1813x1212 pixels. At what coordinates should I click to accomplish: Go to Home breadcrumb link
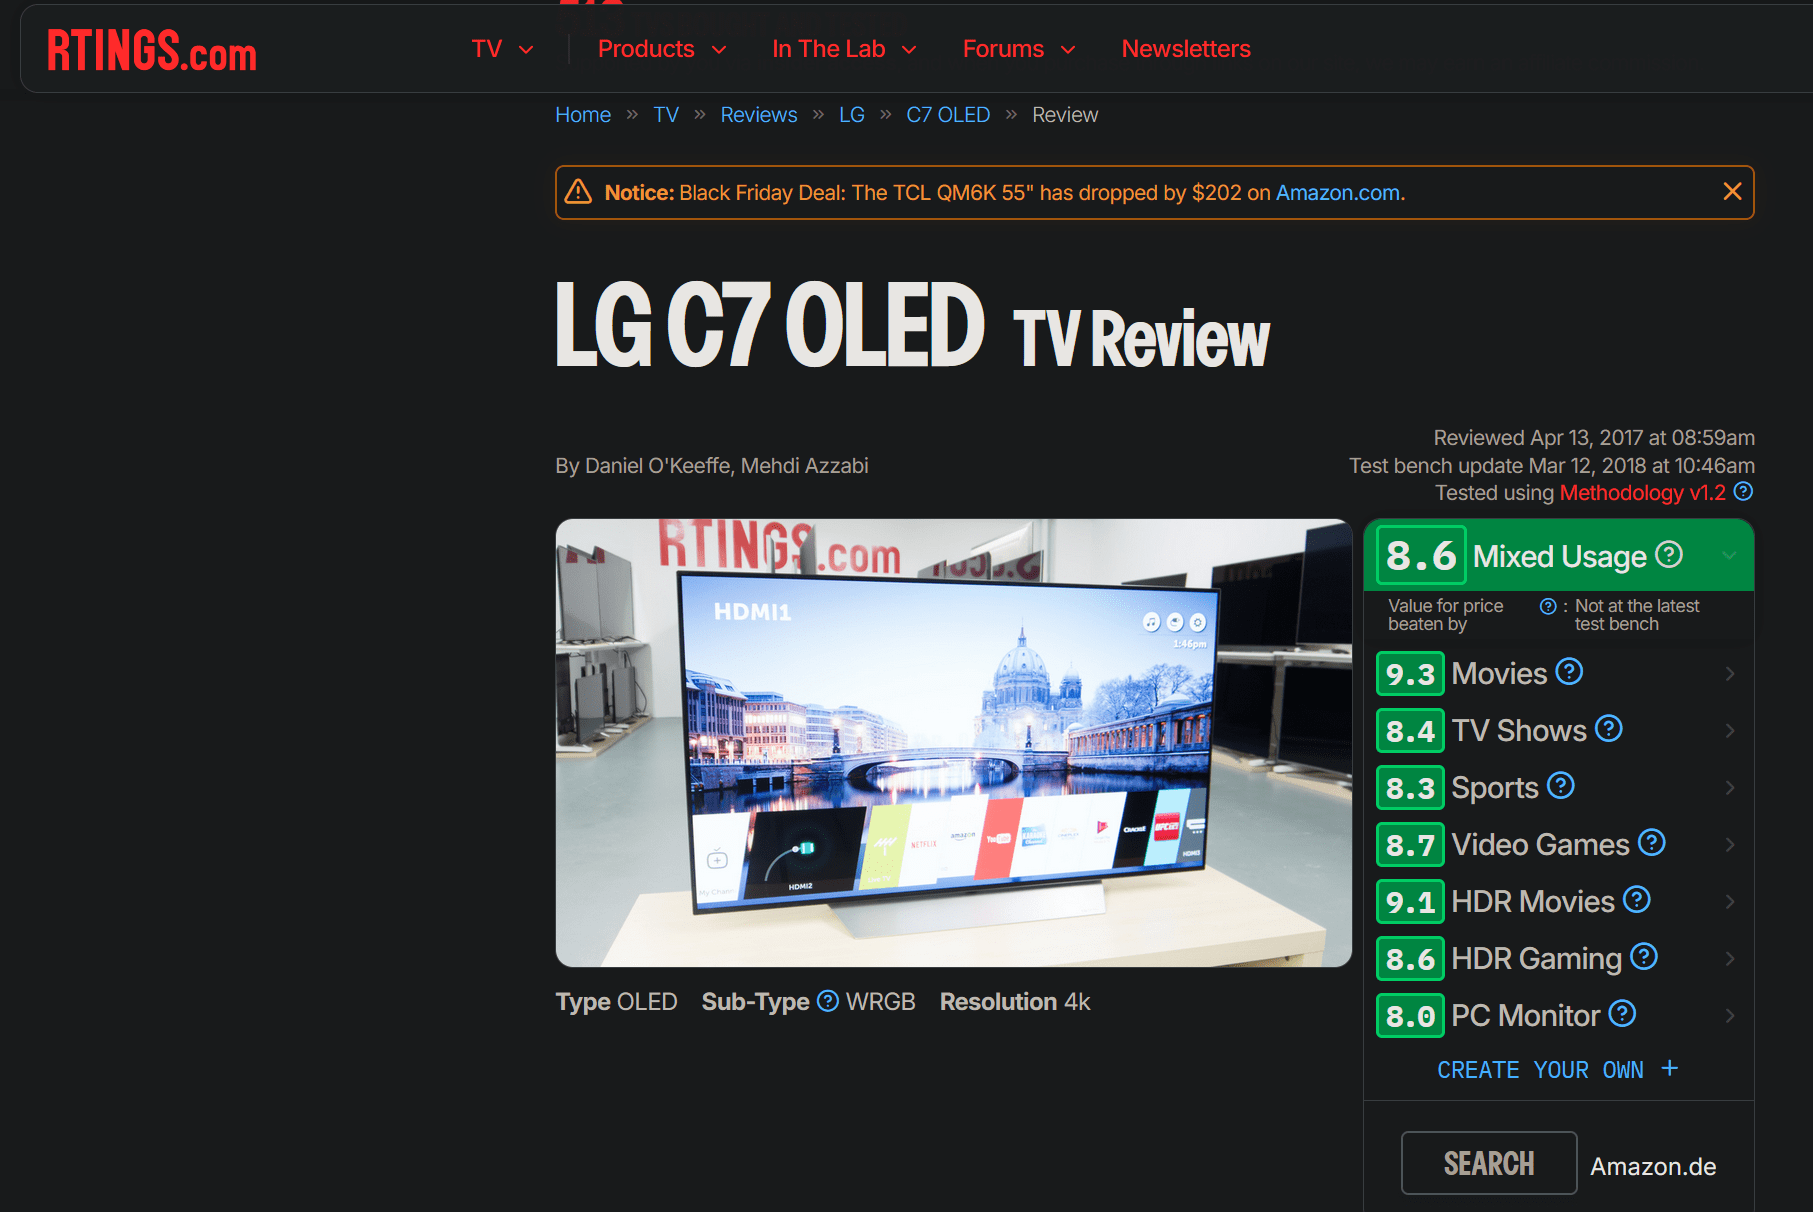point(583,115)
